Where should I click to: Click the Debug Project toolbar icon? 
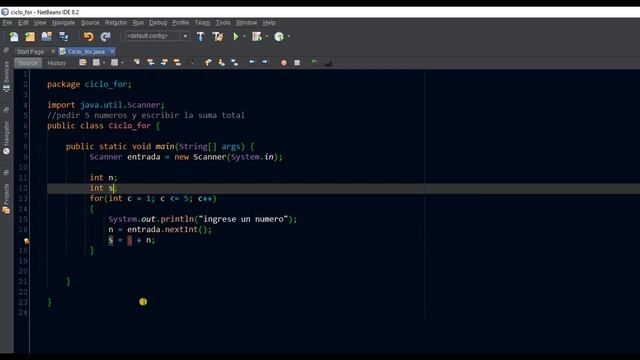coord(257,37)
